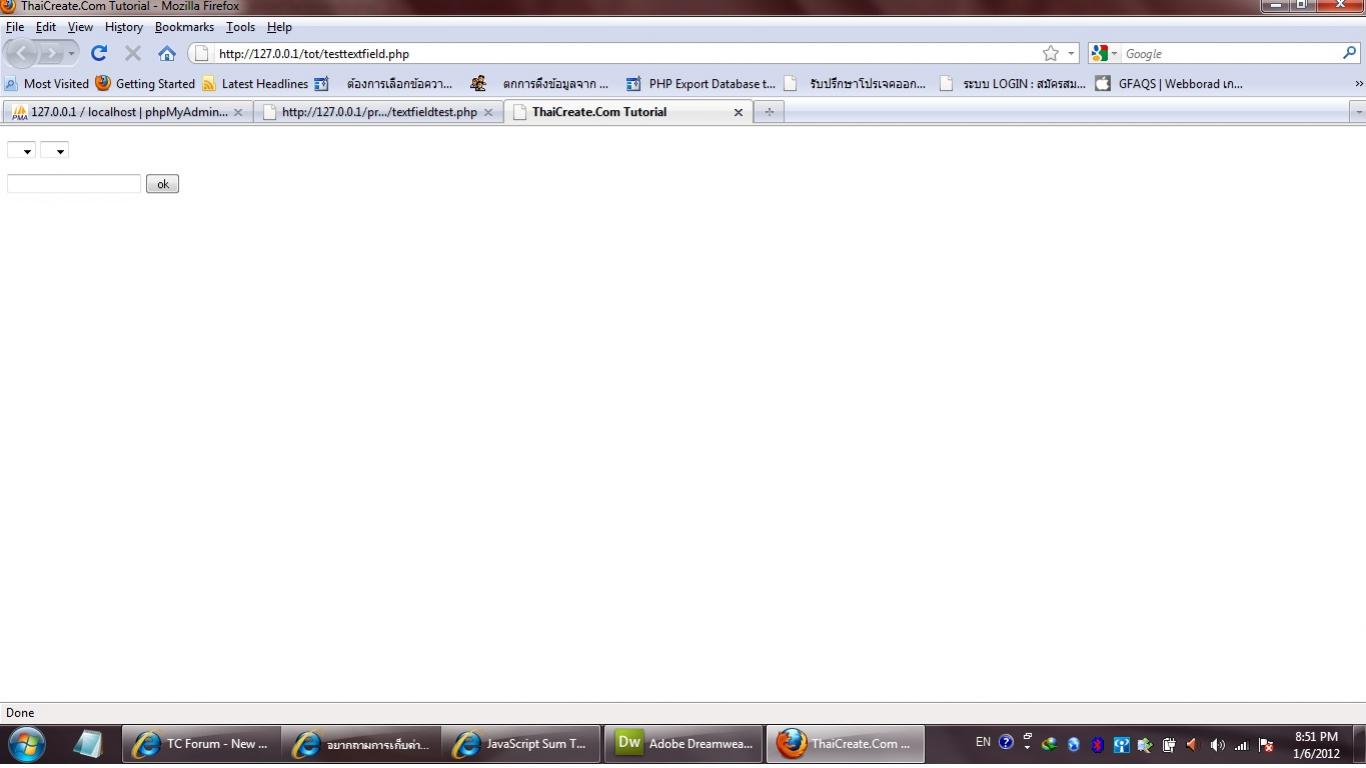Open TC Forum Internet Explorer taskbar window
The width and height of the screenshot is (1366, 768).
click(200, 744)
